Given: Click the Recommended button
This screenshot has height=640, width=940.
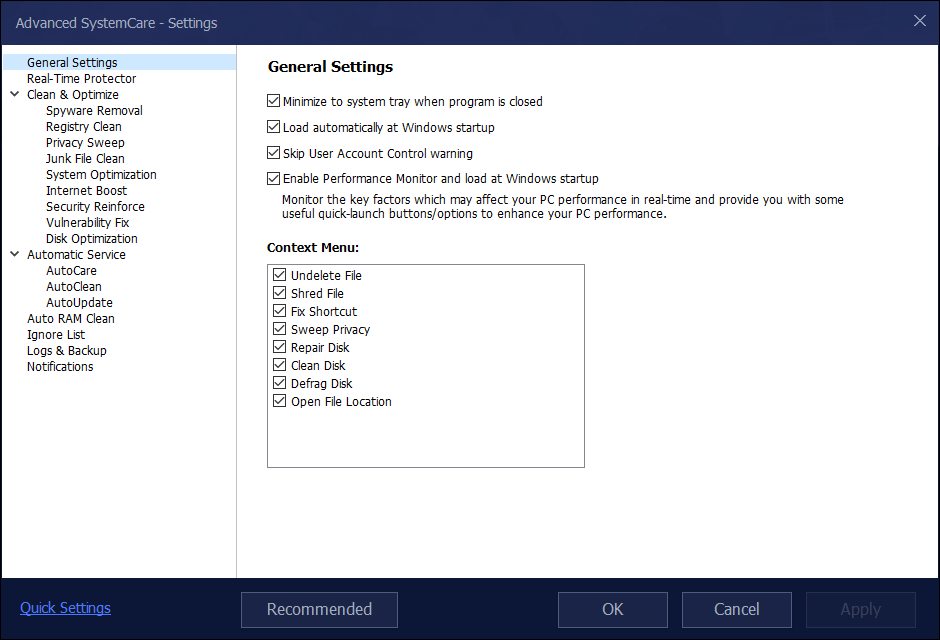Looking at the screenshot, I should 320,609.
